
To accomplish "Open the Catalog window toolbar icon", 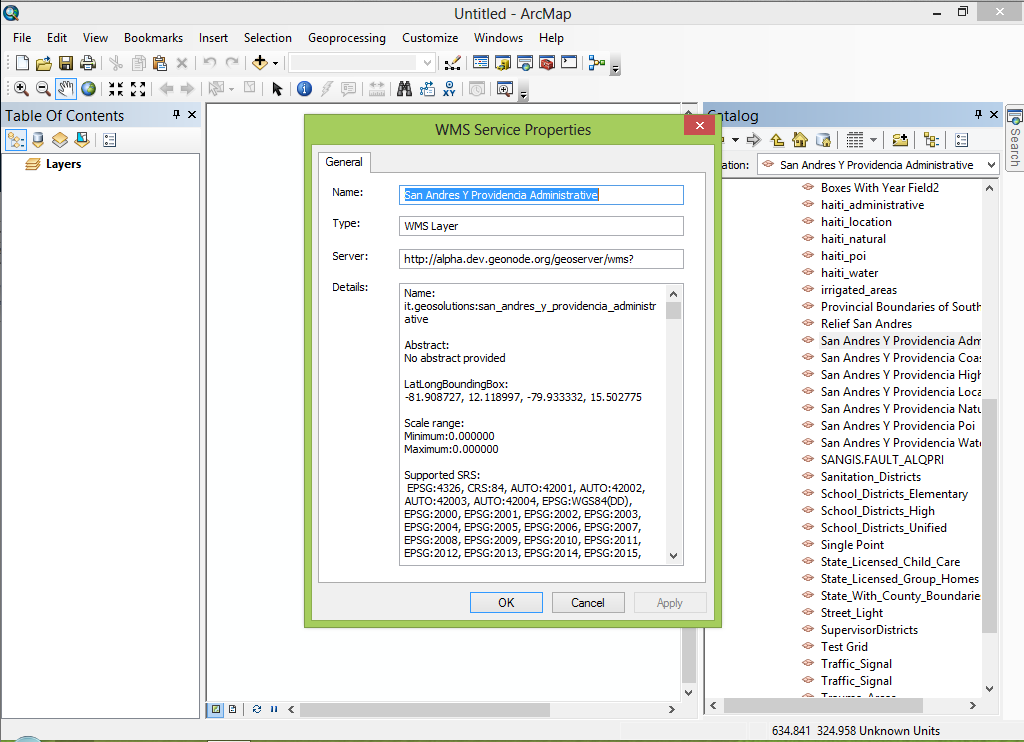I will [503, 63].
